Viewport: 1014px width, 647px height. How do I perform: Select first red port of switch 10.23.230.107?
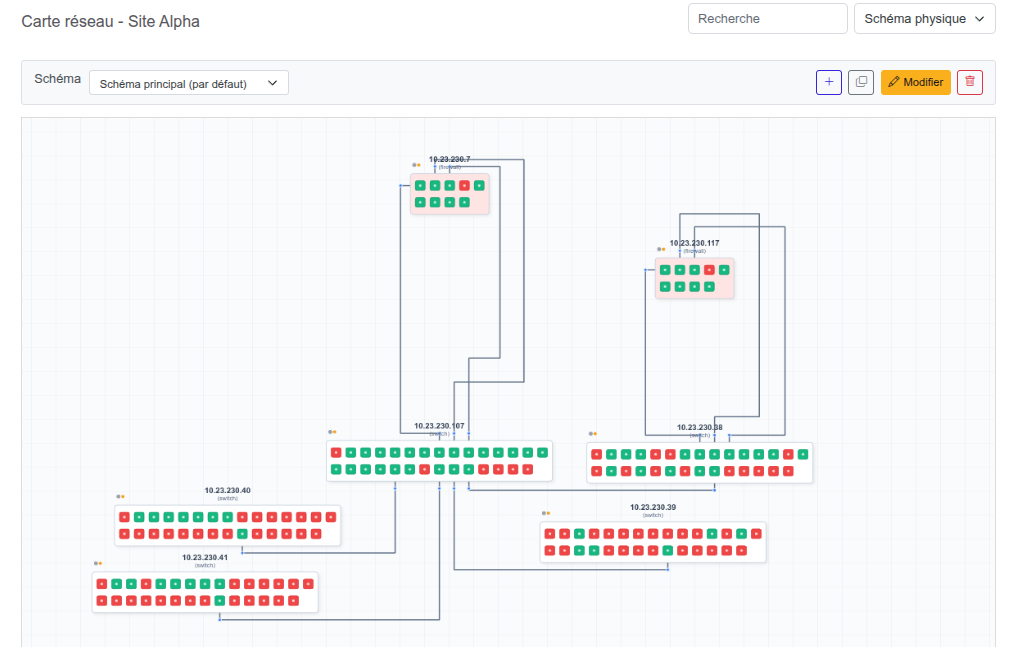coord(336,452)
